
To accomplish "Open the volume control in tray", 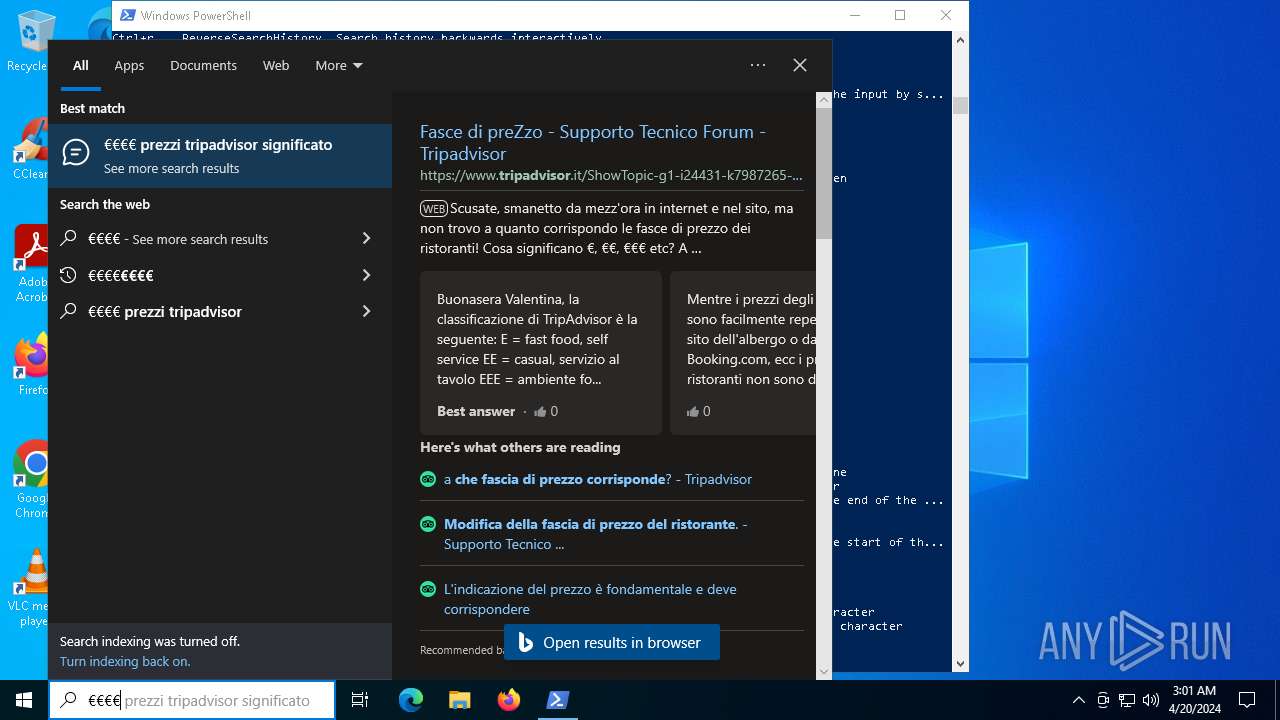I will (x=1151, y=700).
